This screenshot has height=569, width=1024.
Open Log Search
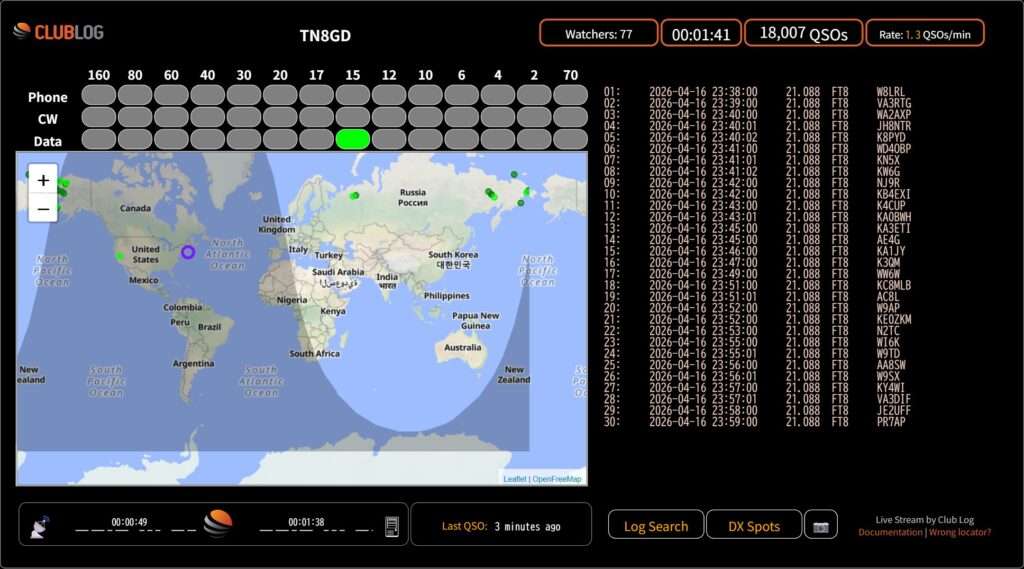pyautogui.click(x=655, y=526)
